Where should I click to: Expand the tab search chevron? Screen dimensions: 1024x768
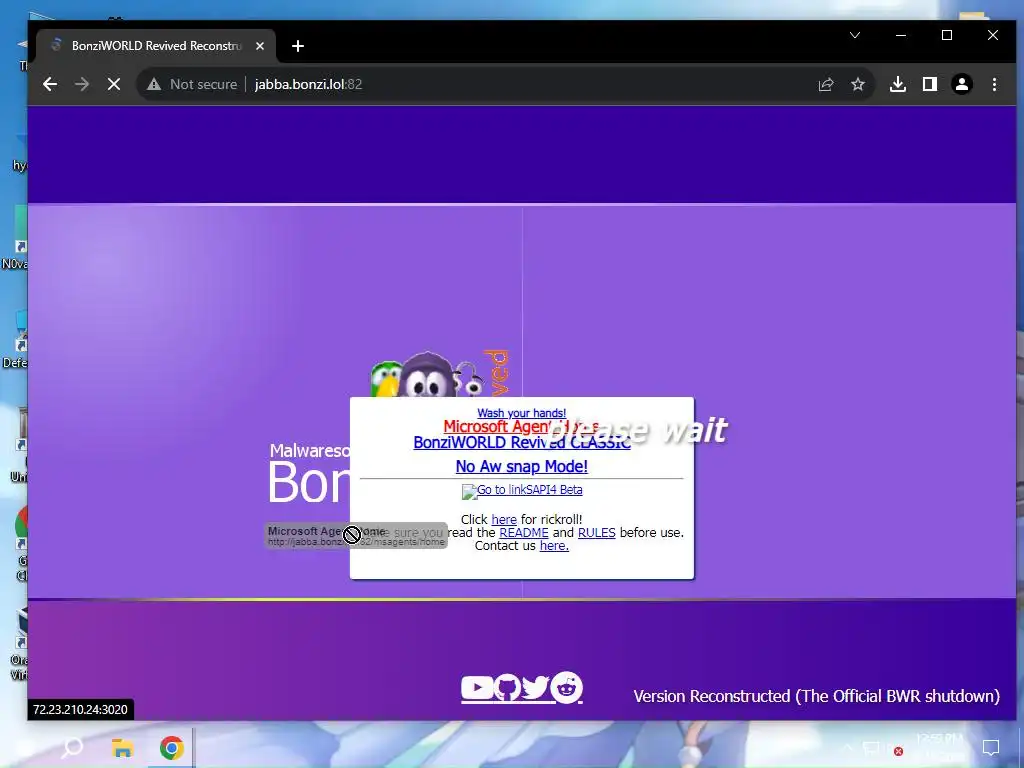click(x=855, y=35)
